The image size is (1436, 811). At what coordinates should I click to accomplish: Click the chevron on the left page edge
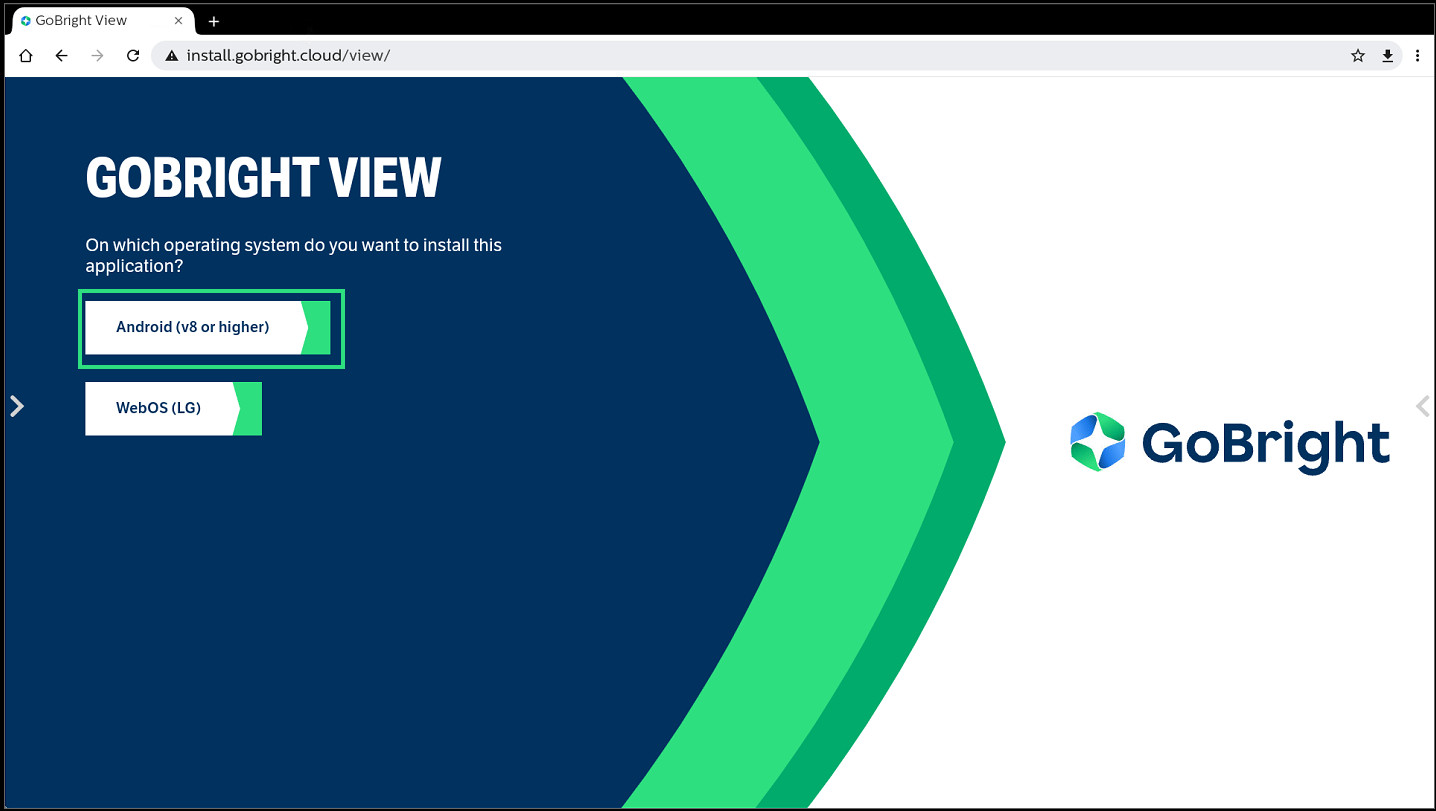tap(16, 406)
